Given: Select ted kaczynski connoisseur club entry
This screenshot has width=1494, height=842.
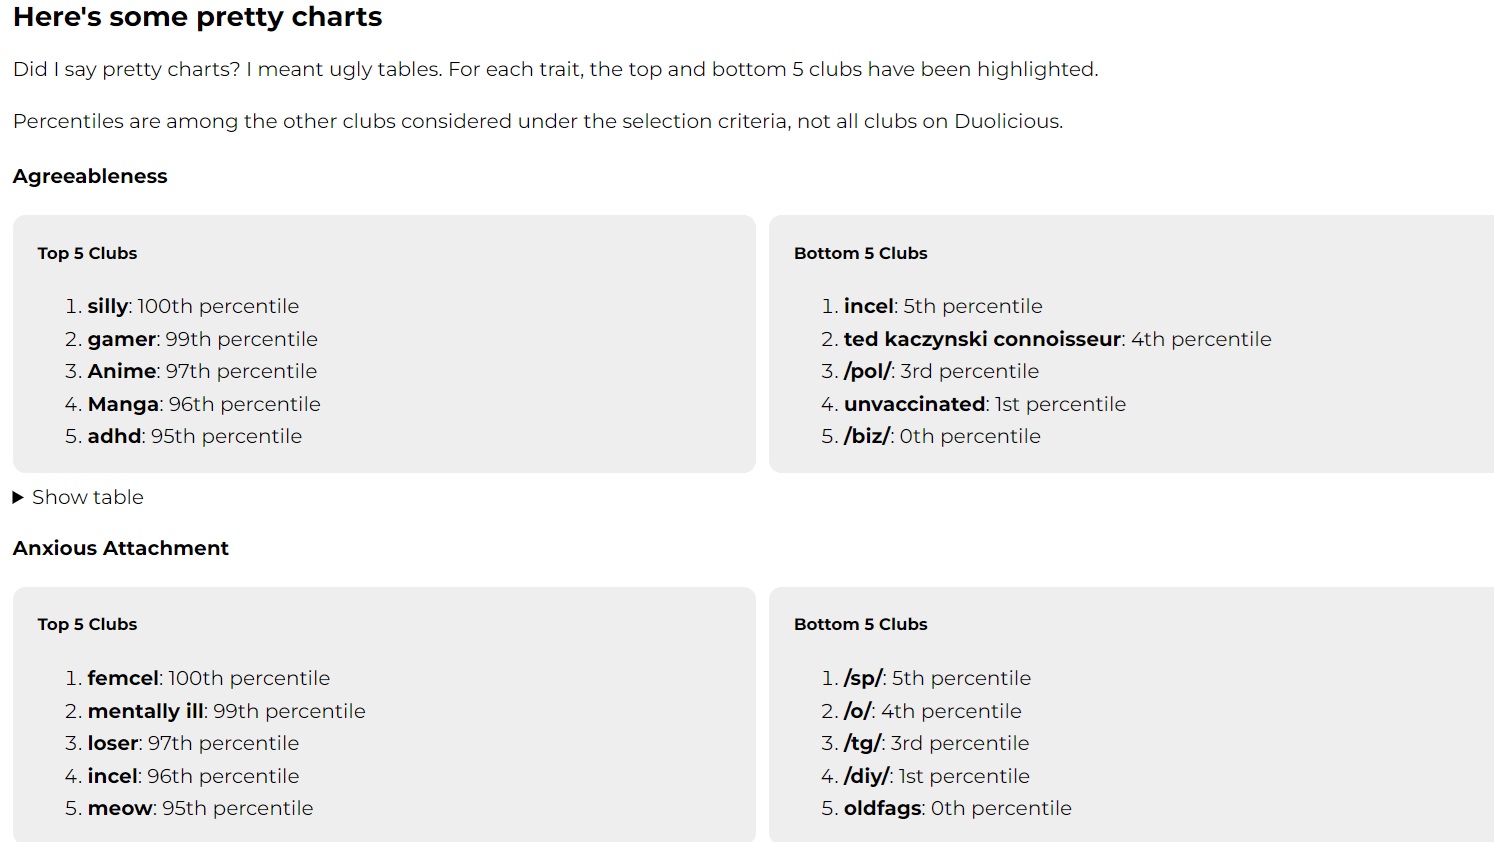Looking at the screenshot, I should click(982, 339).
